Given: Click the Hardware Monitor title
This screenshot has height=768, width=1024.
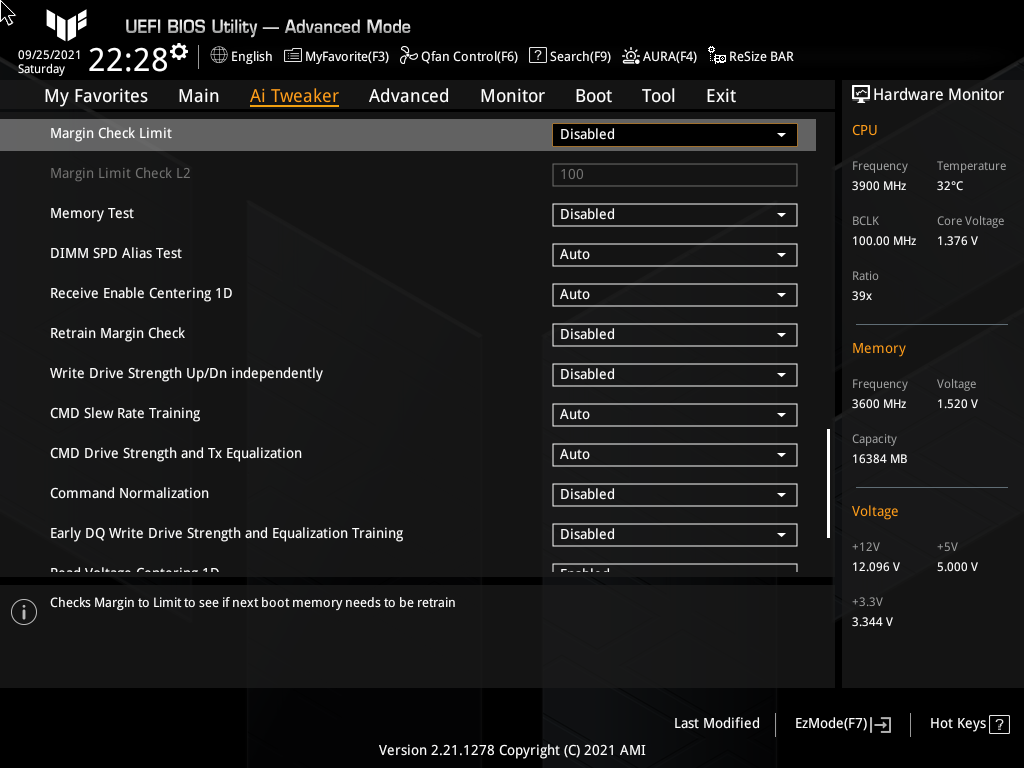Looking at the screenshot, I should tap(938, 95).
